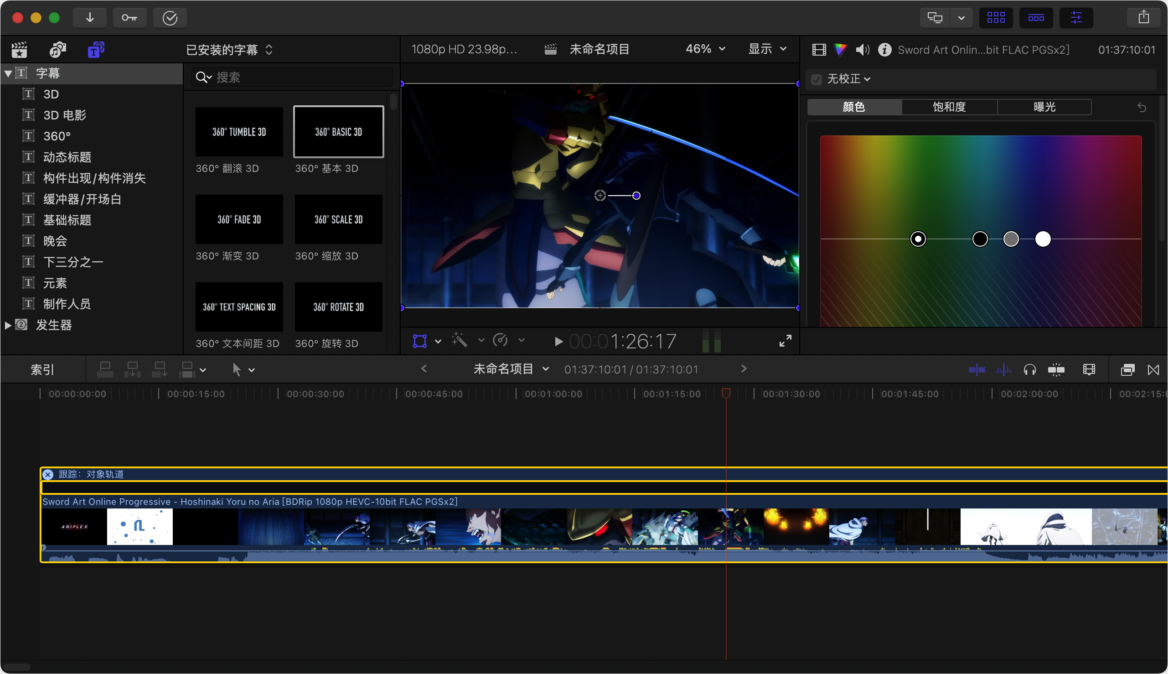The width and height of the screenshot is (1168, 674).
Task: Click the retime speedometer icon
Action: [501, 341]
